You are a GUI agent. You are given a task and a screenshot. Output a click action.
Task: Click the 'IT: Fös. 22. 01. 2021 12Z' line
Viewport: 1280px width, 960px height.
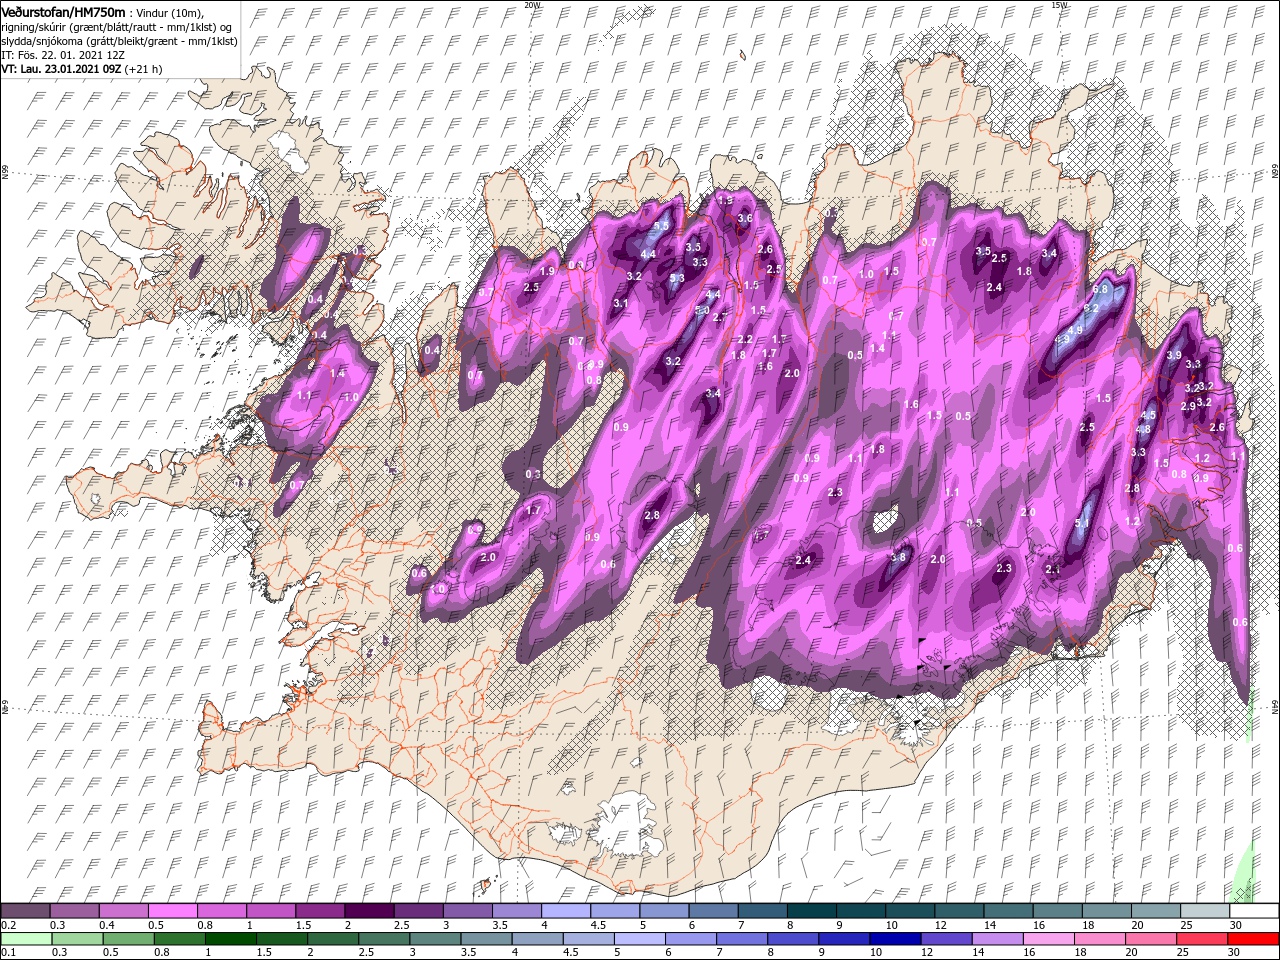(63, 54)
